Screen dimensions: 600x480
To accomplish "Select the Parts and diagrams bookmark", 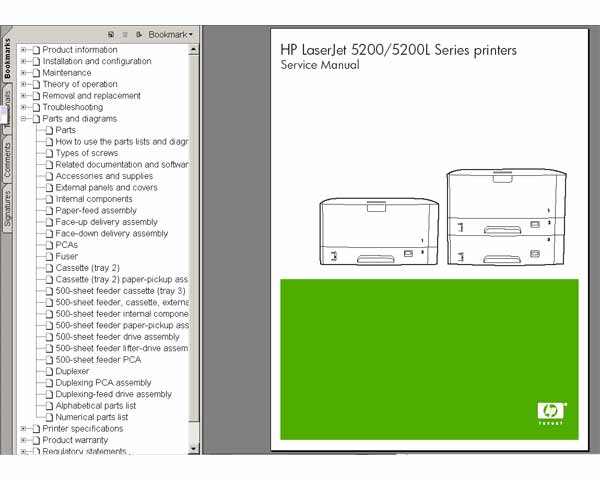I will (80, 119).
